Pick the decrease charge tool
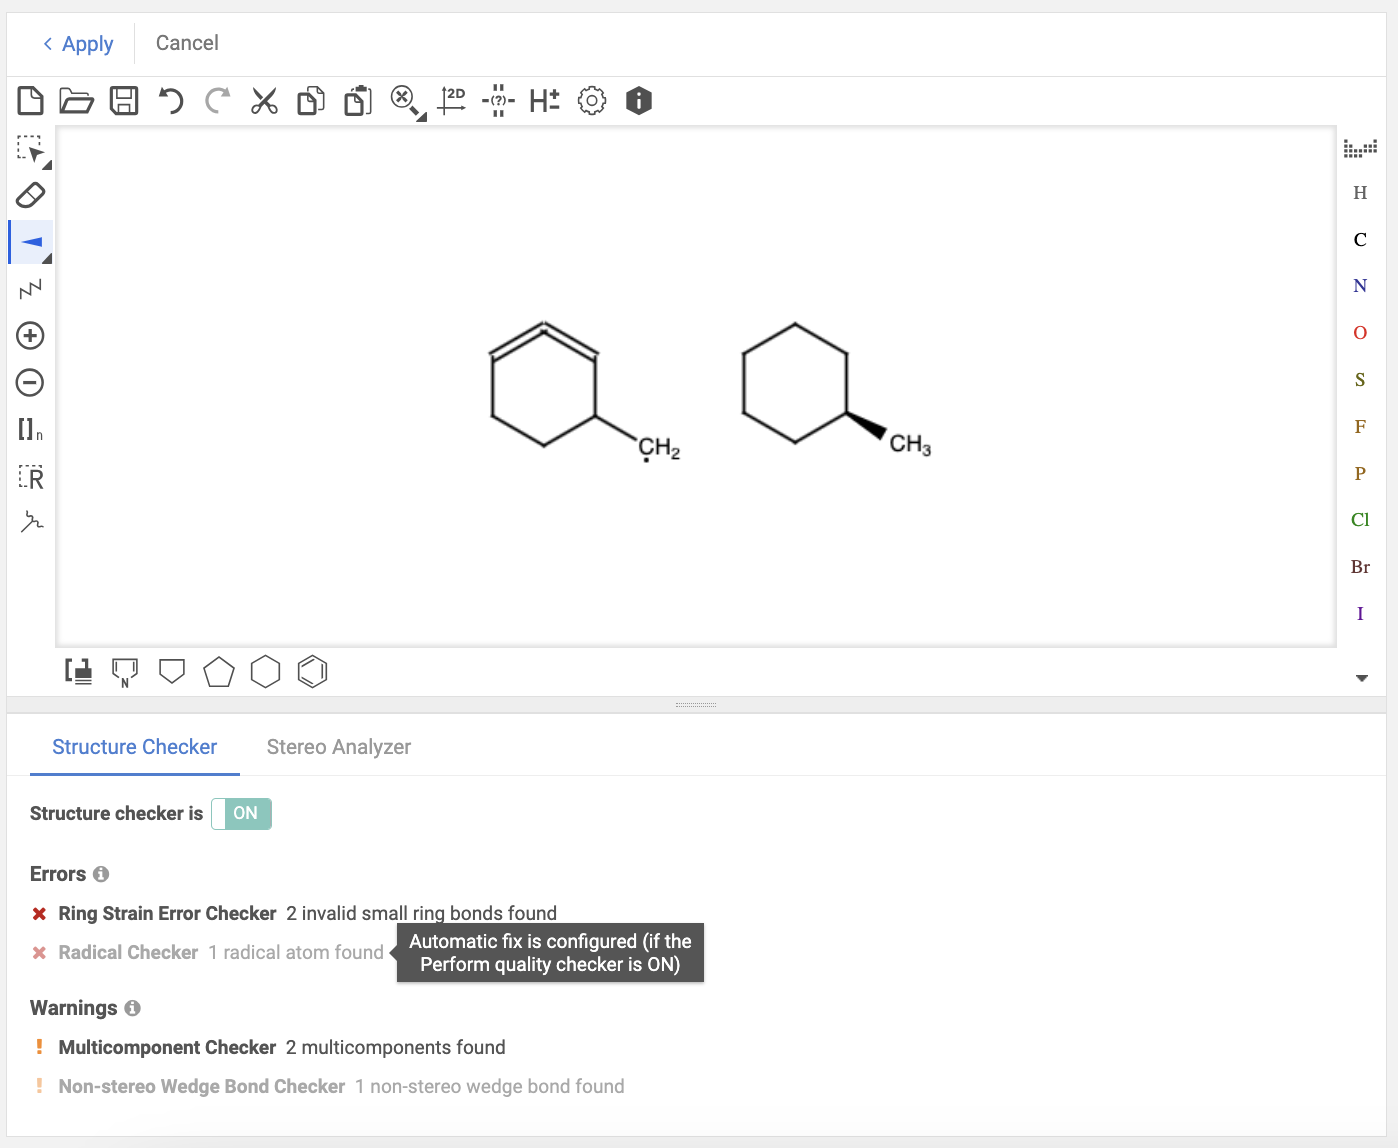This screenshot has width=1398, height=1148. 30,382
